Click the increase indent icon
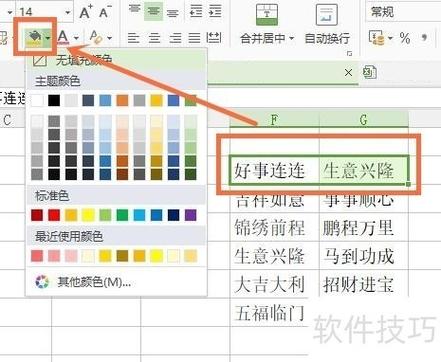Screen dimensions: 441x362 215,11
